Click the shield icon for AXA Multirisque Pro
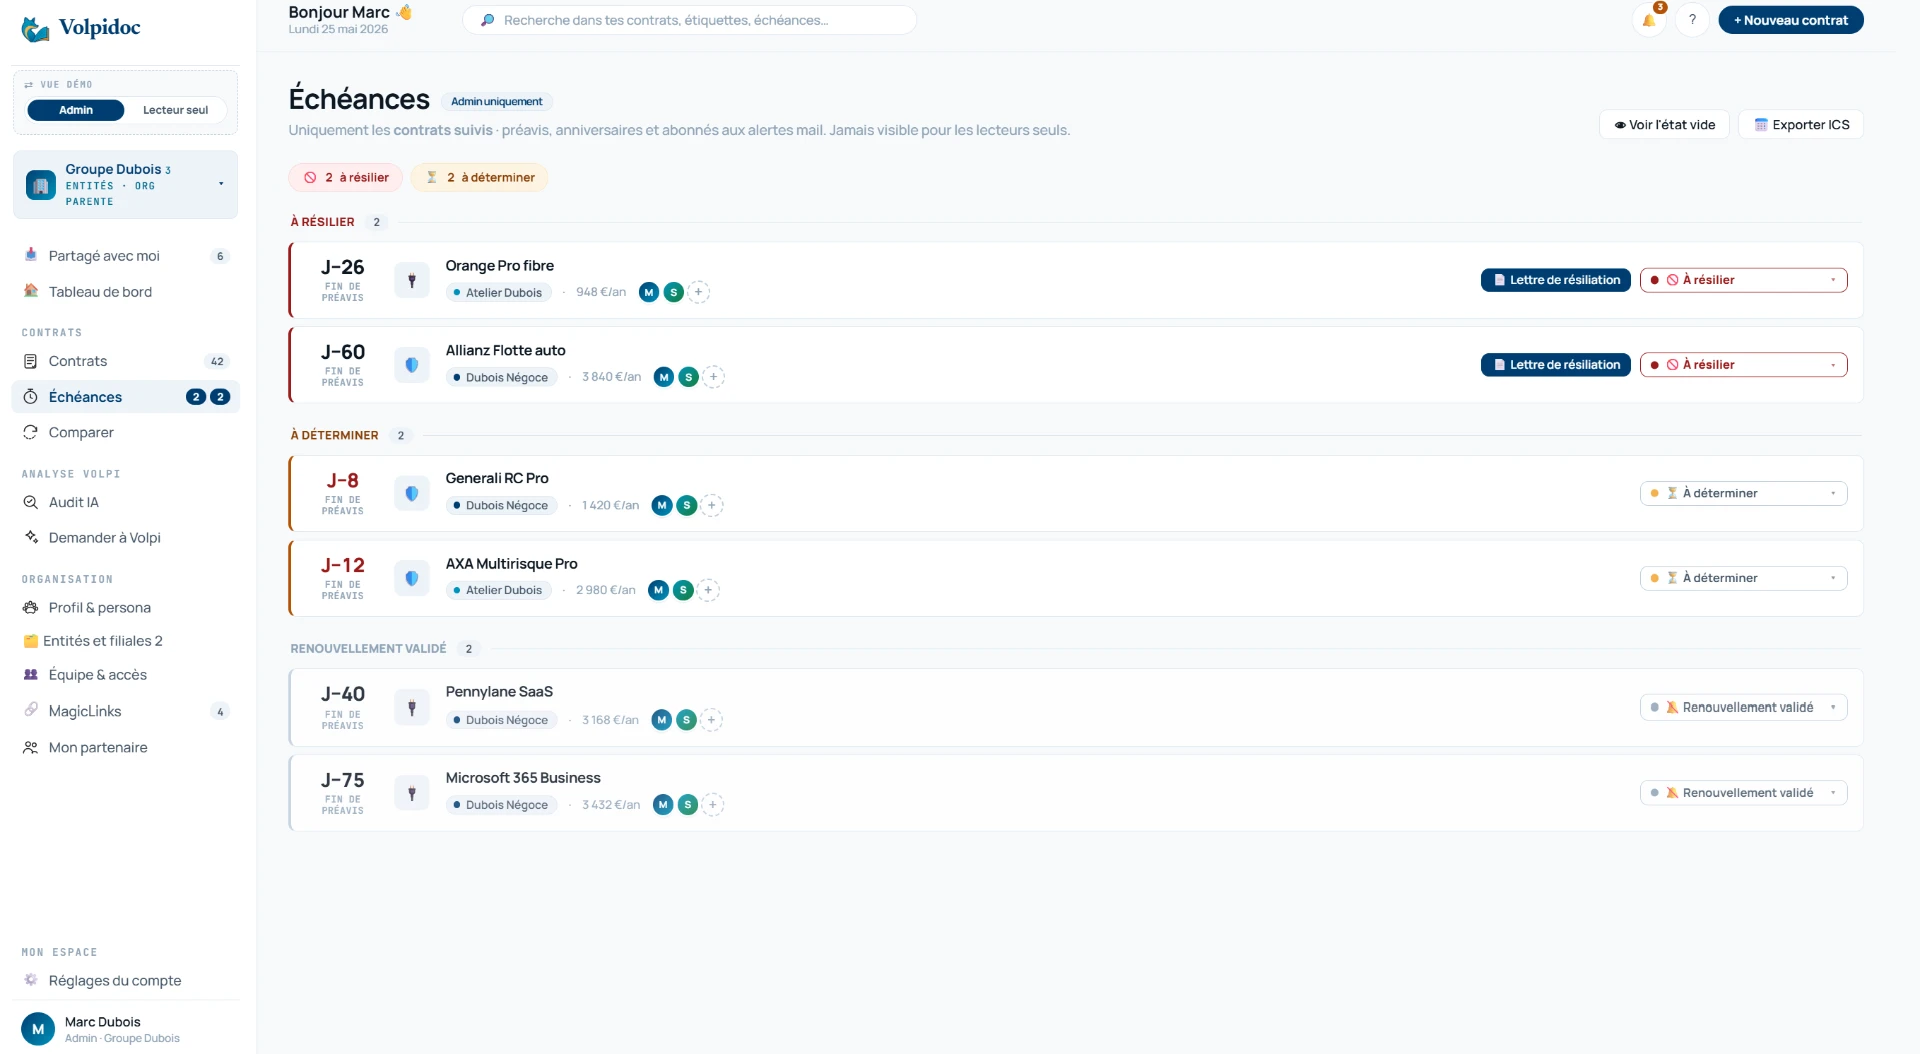The width and height of the screenshot is (1920, 1054). (412, 579)
